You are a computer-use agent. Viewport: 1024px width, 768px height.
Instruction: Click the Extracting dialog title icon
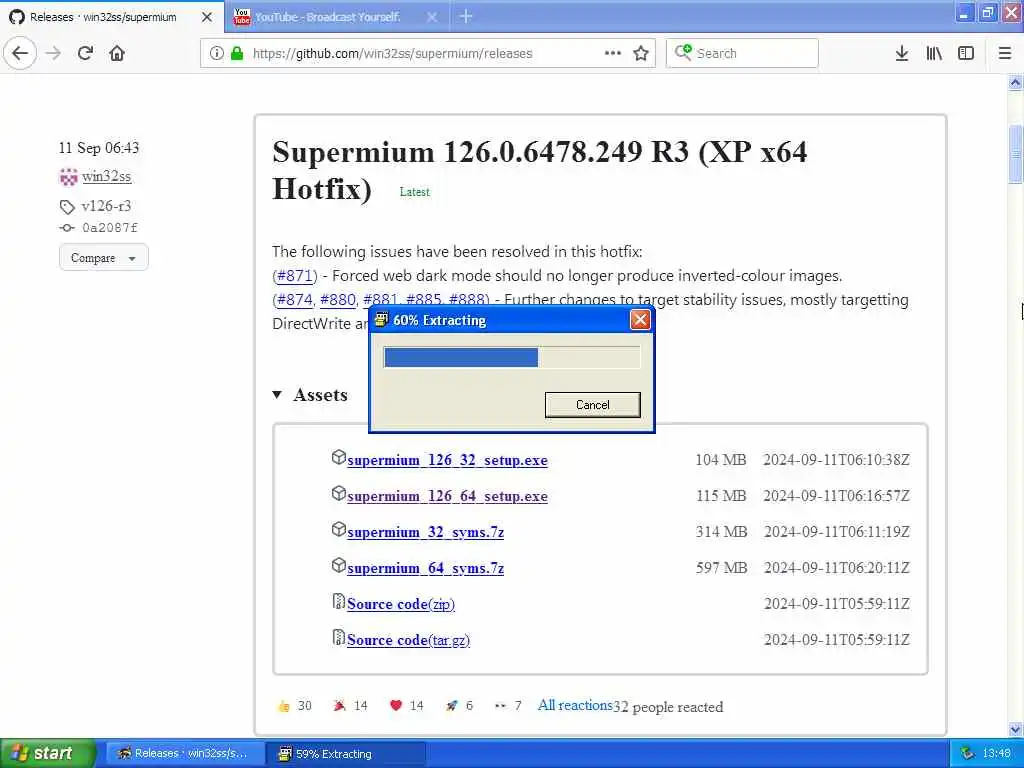[x=381, y=320]
